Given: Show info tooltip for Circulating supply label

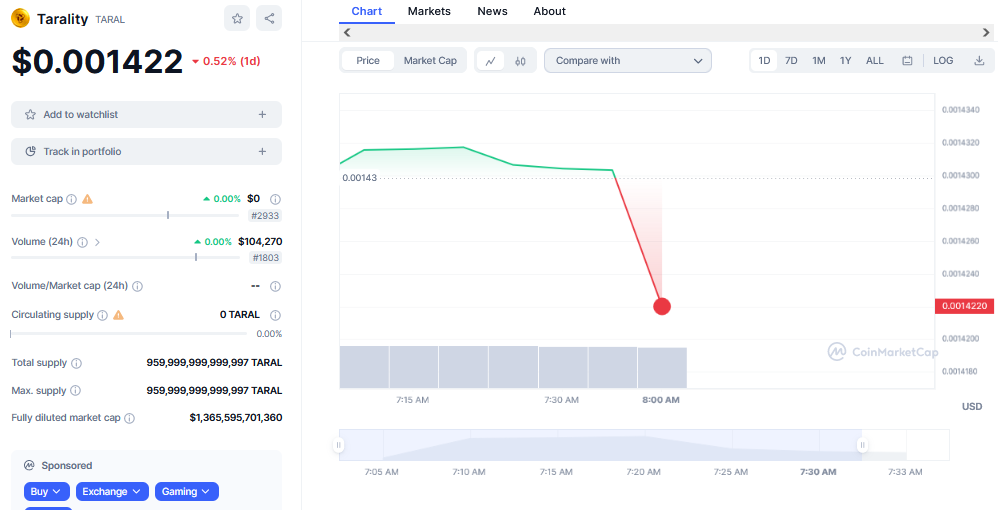Looking at the screenshot, I should click(x=102, y=315).
